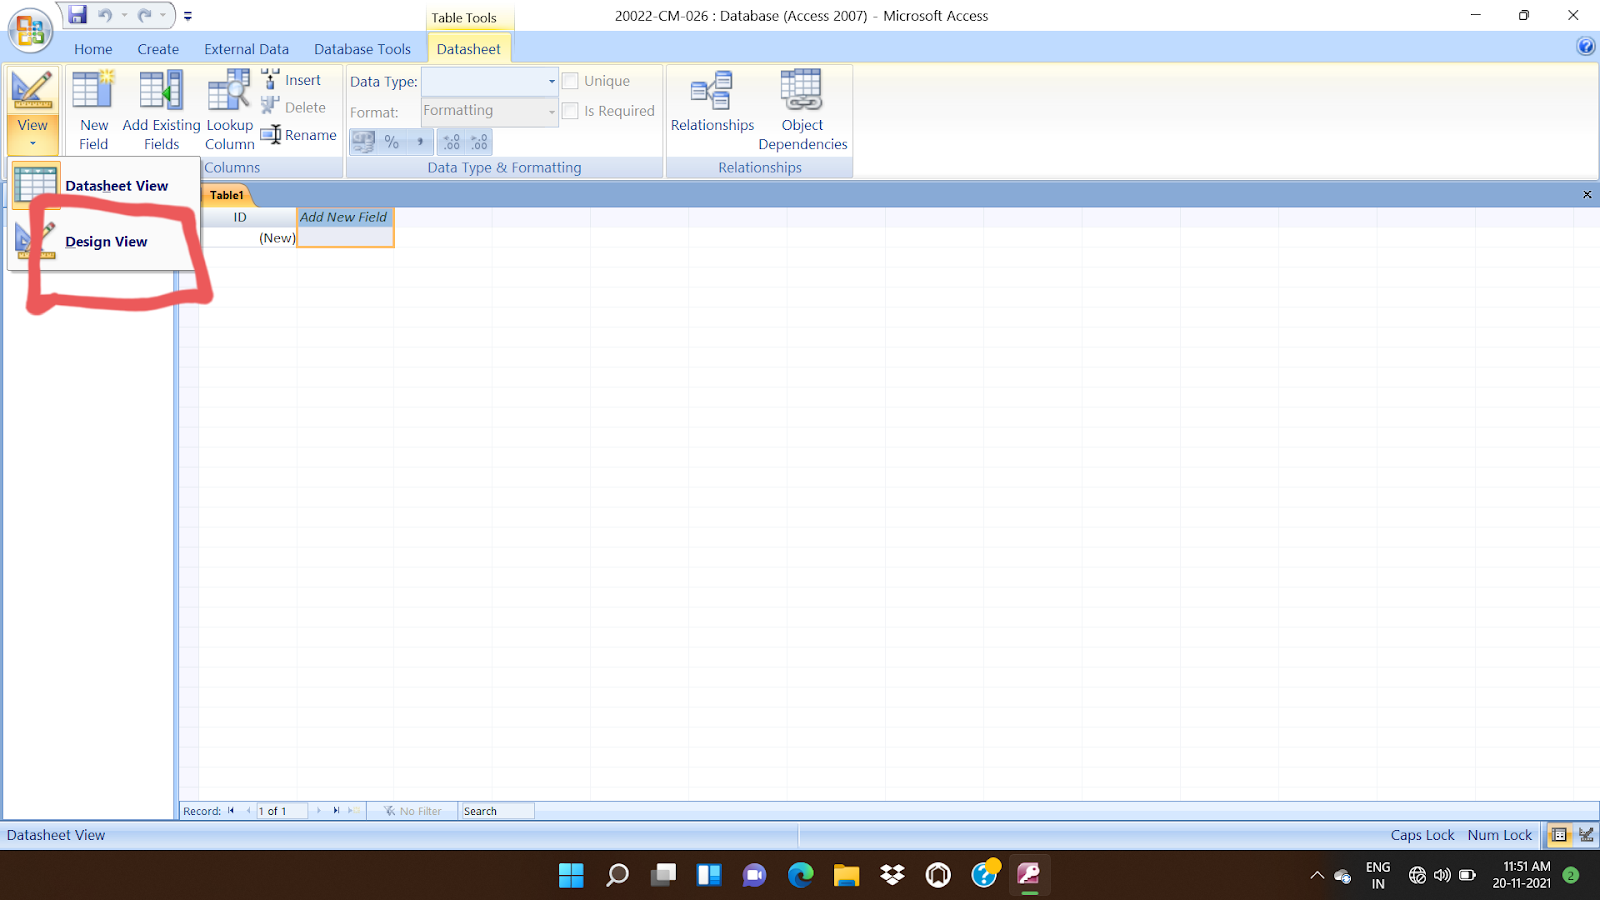
Task: Open the Undo history dropdown arrow
Action: pos(124,15)
